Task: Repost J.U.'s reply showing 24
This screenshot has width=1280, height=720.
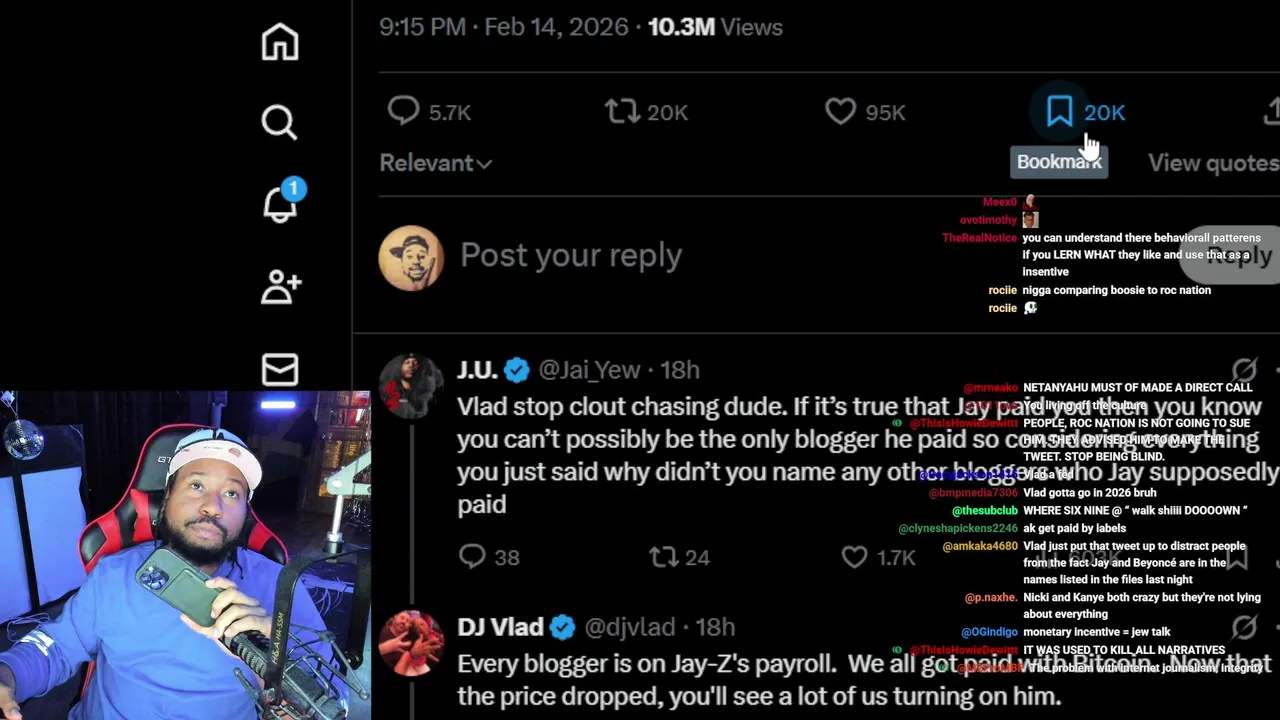Action: [664, 557]
